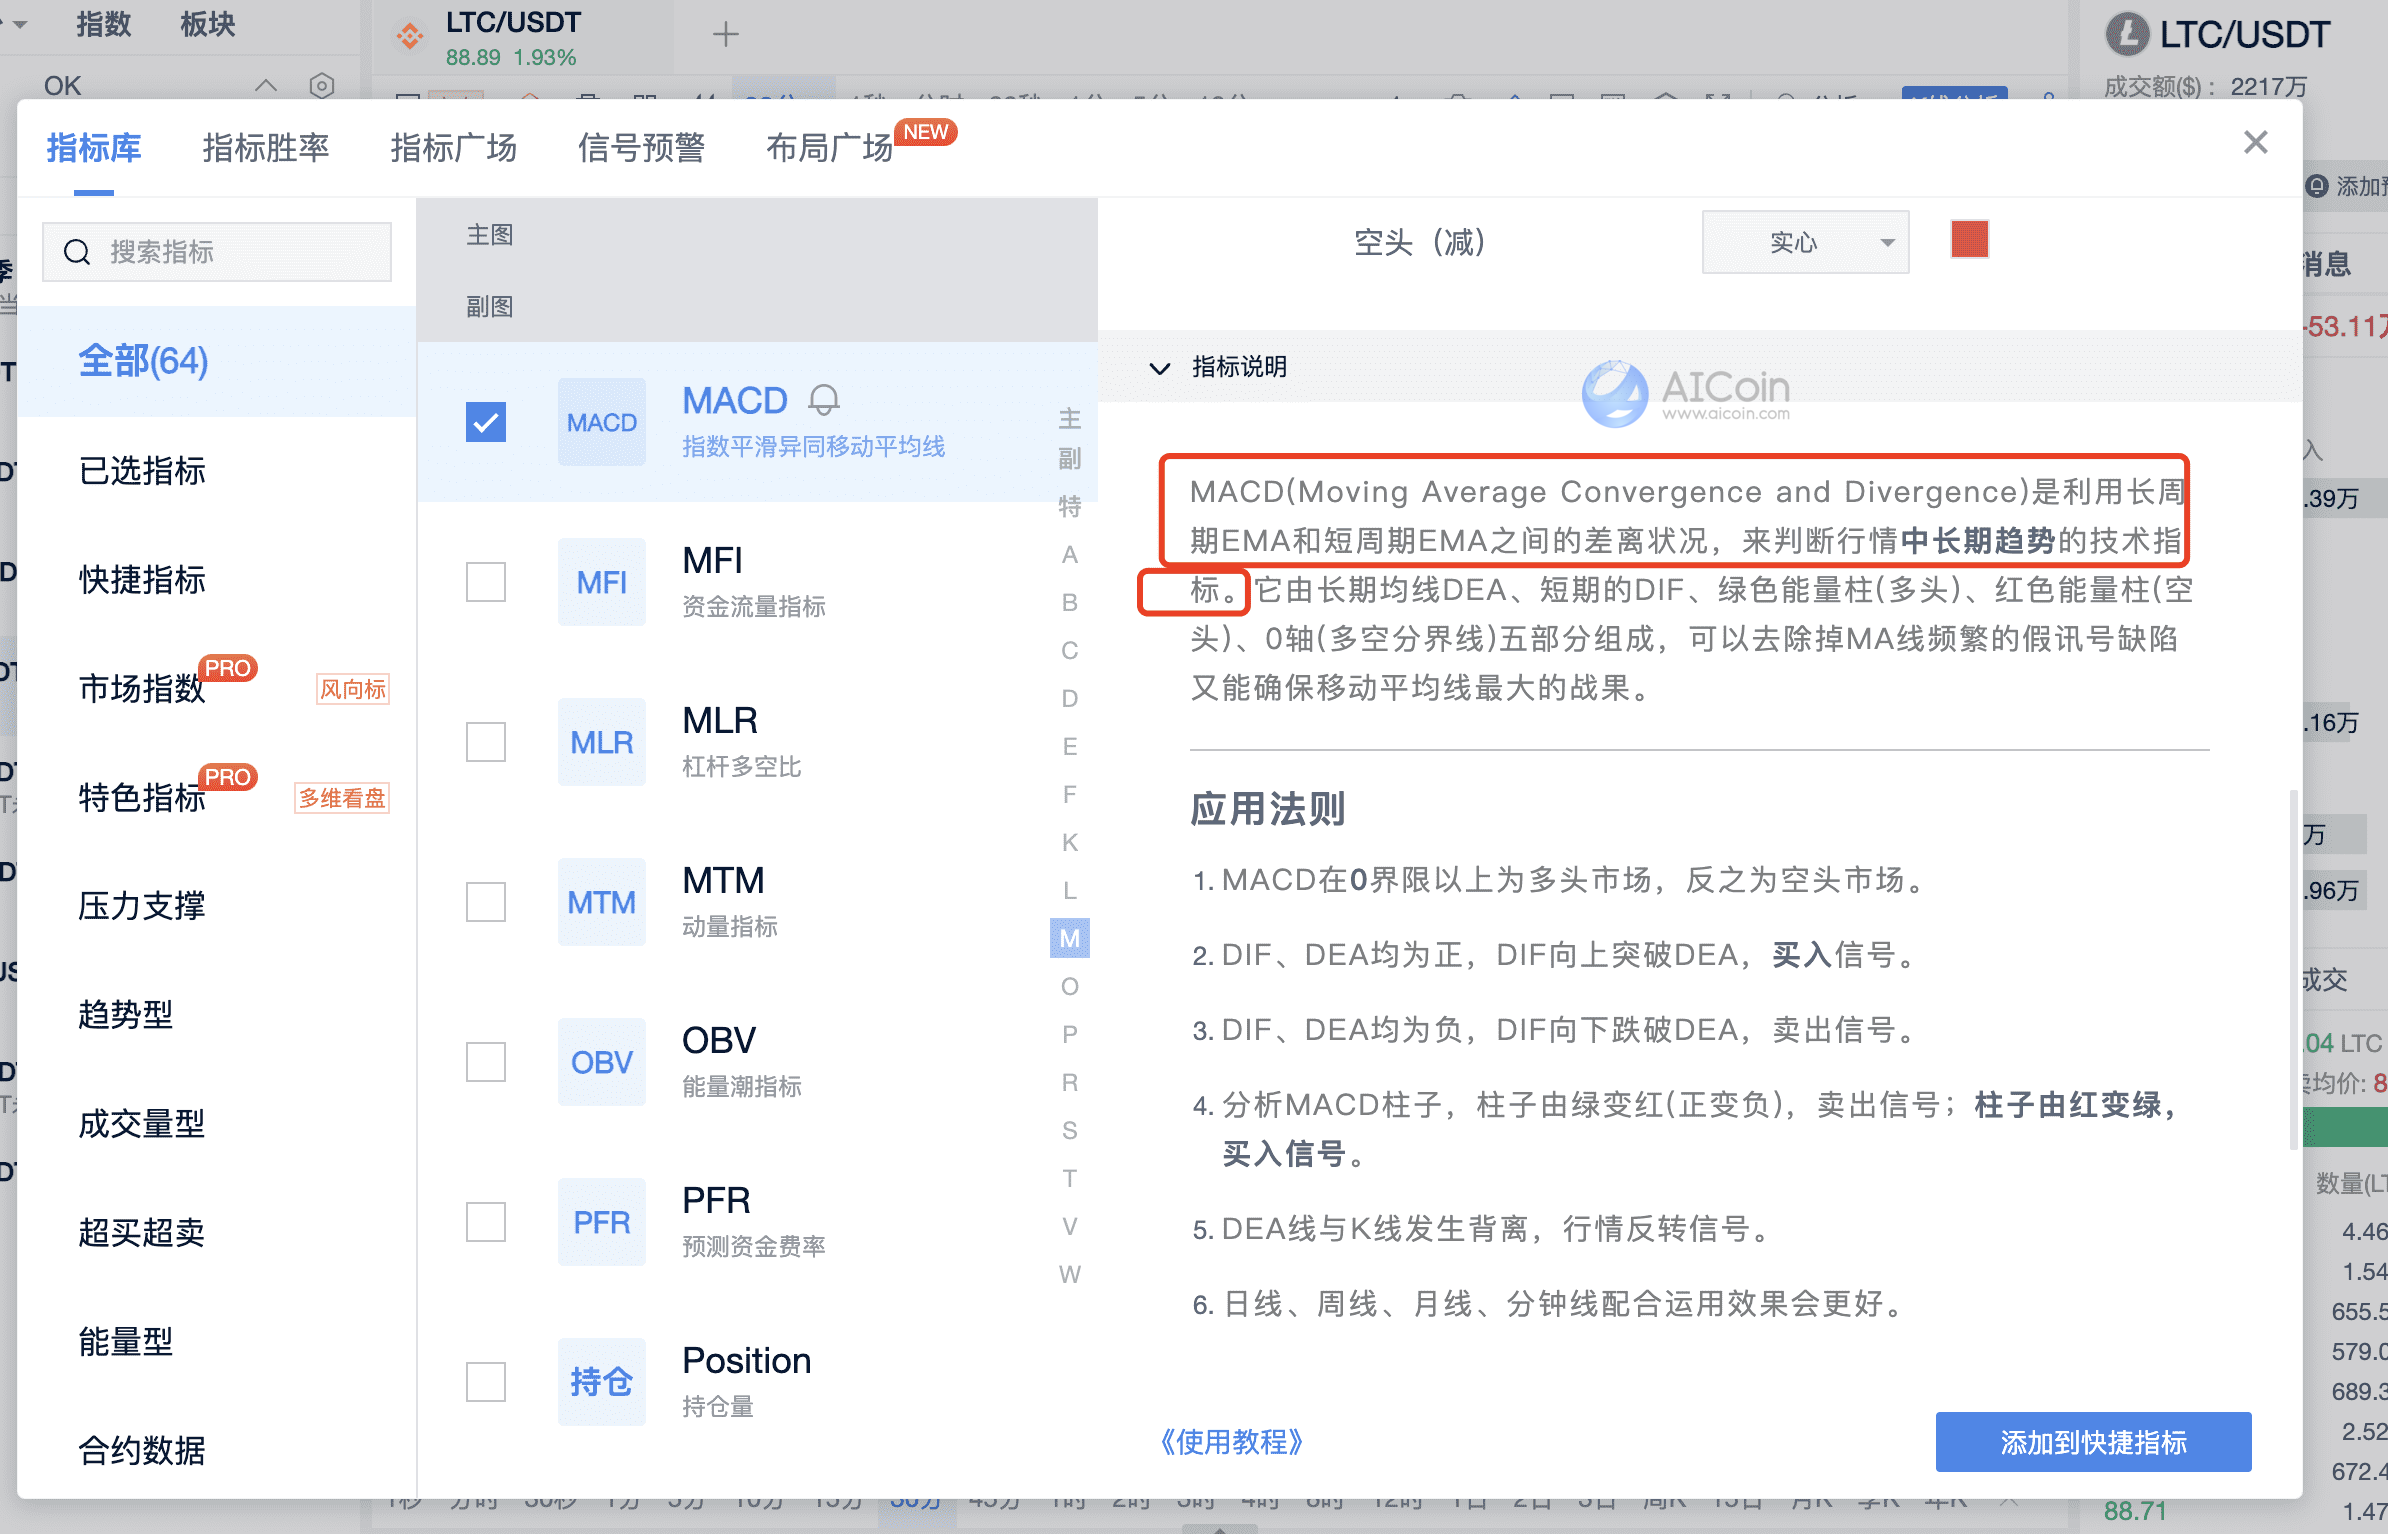Screen dimensions: 2388x1534
Task: Click the 多维看盘 tag
Action: (x=342, y=798)
